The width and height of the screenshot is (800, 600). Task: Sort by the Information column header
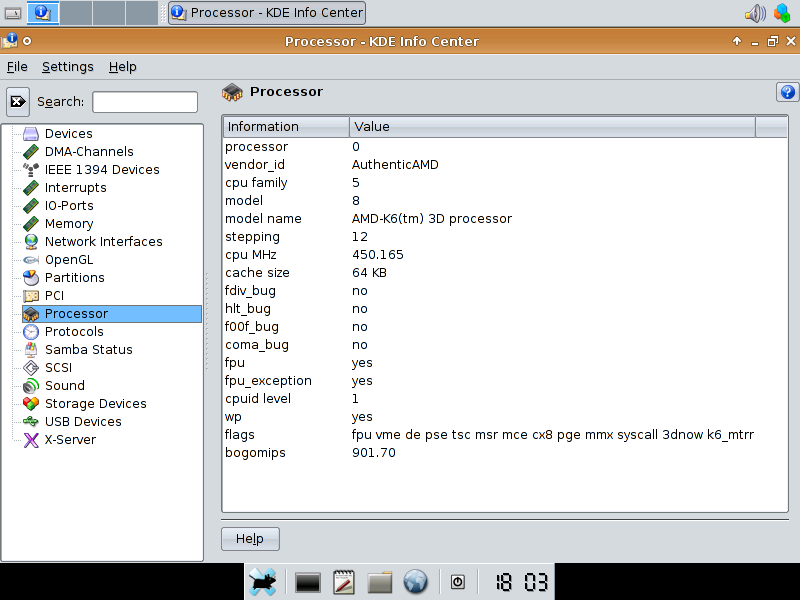(x=286, y=127)
